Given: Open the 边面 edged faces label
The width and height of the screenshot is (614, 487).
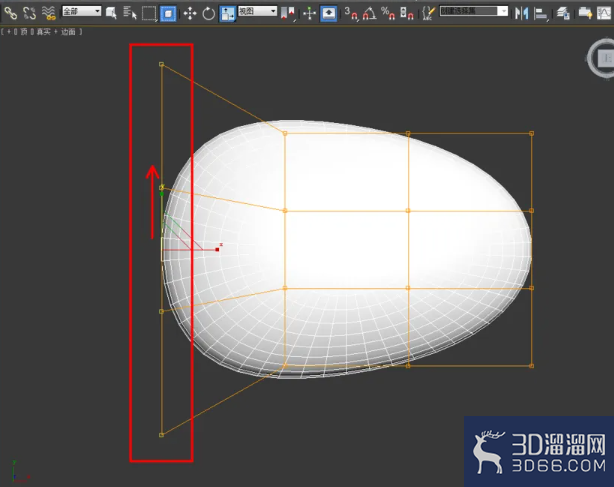Looking at the screenshot, I should click(68, 32).
